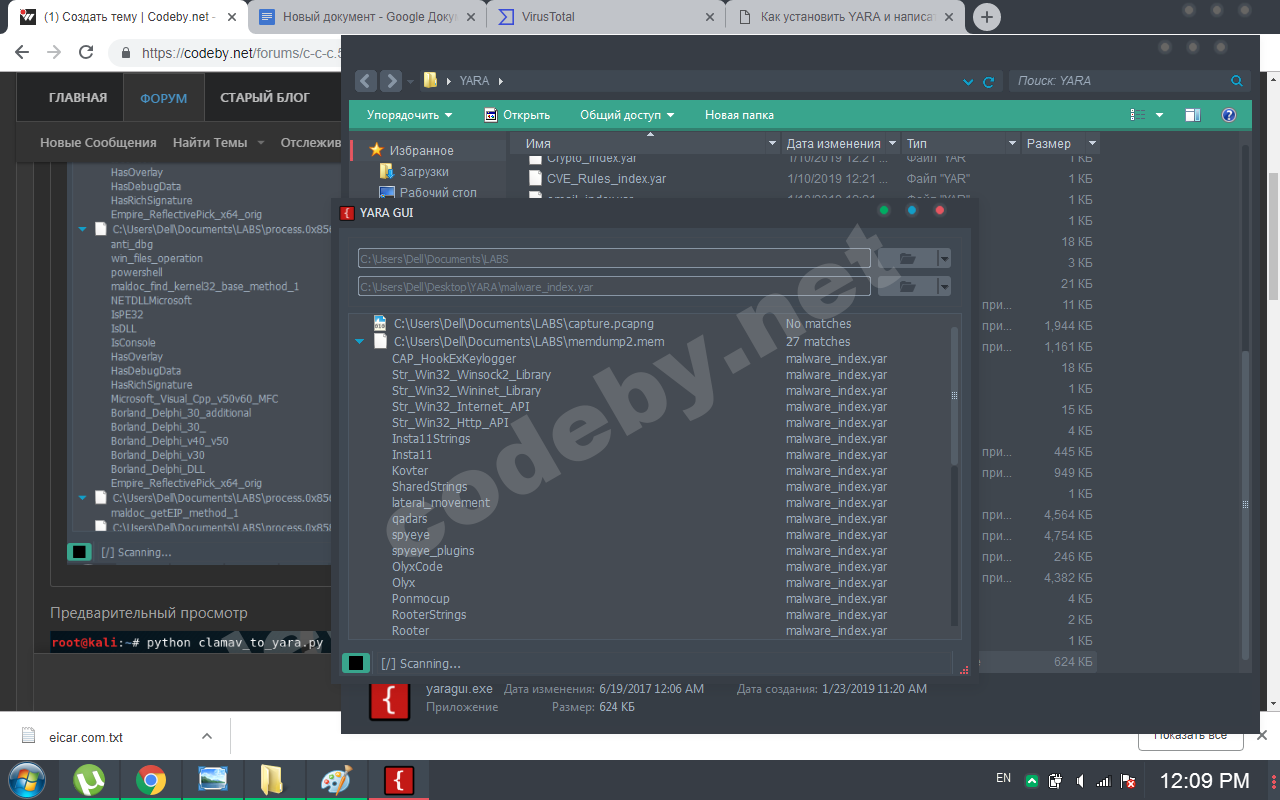Open the Windows Start menu

(x=27, y=781)
